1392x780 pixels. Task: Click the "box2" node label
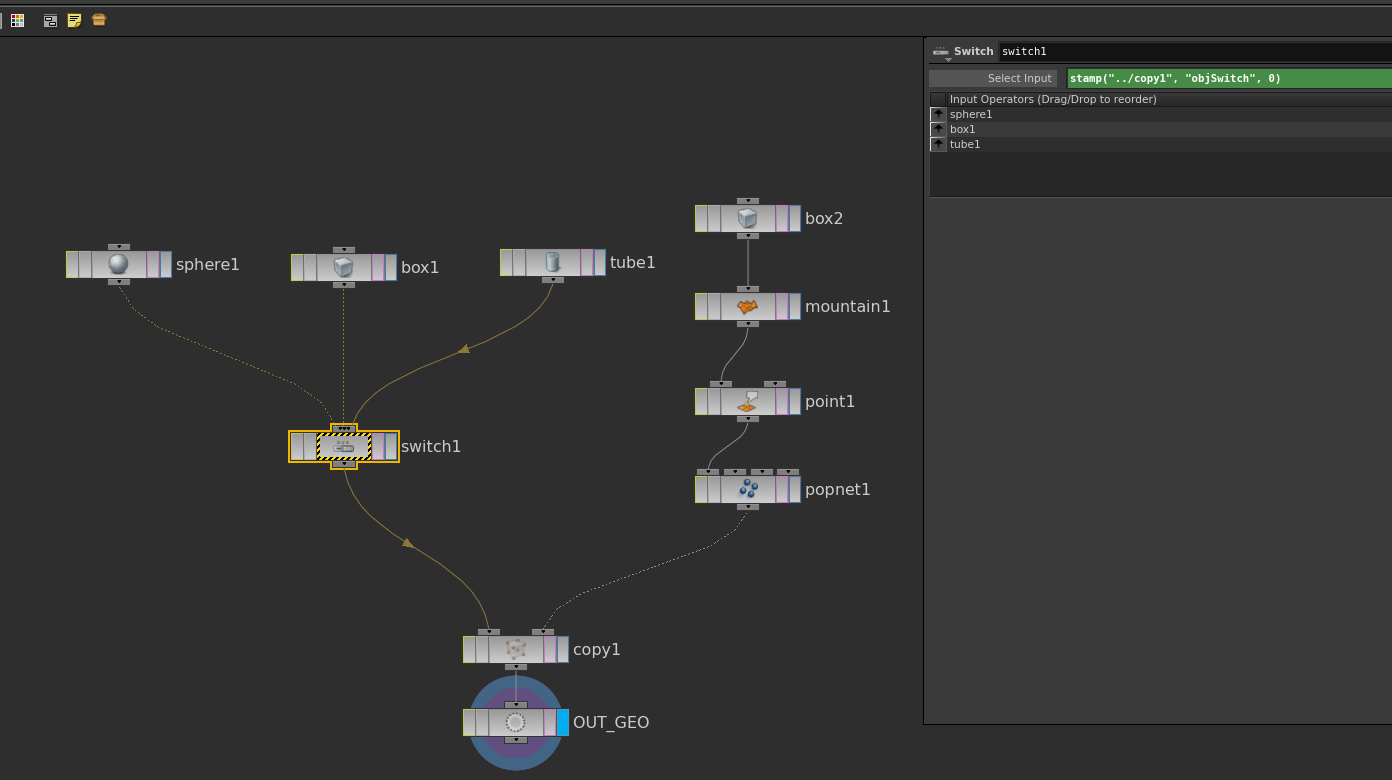click(x=824, y=219)
